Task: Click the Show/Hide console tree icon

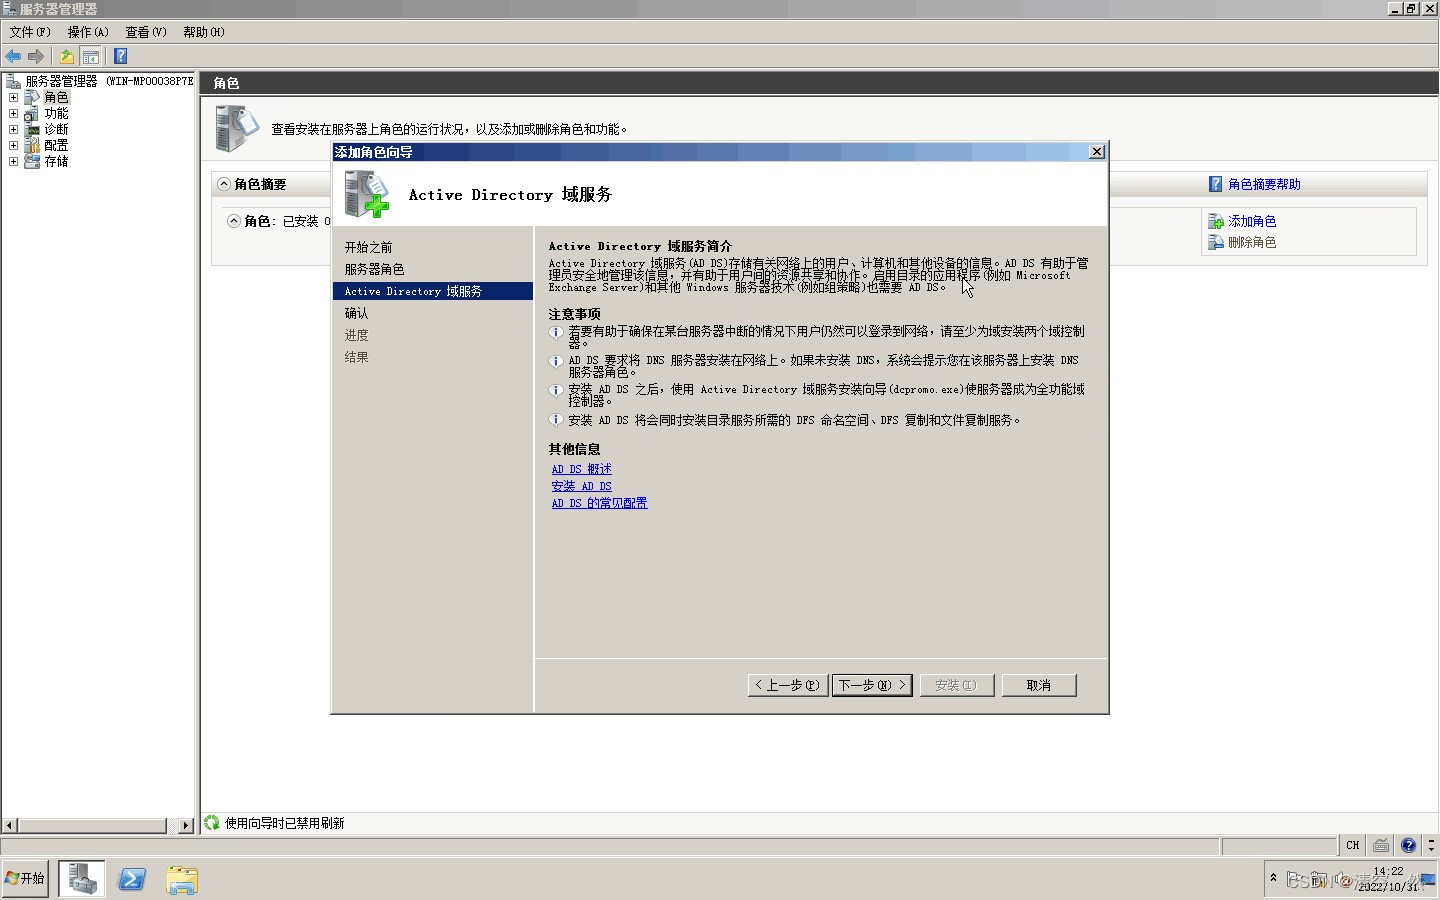Action: click(x=90, y=56)
